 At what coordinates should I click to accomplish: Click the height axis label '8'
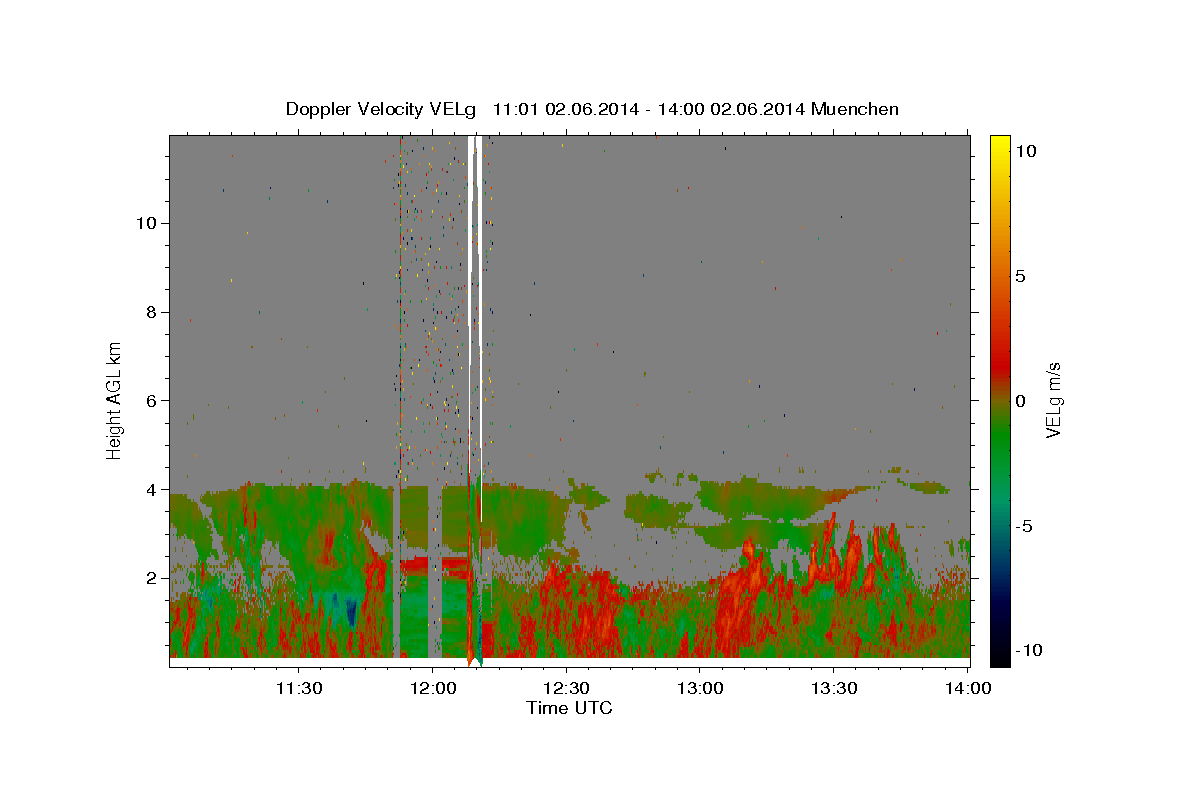[150, 311]
